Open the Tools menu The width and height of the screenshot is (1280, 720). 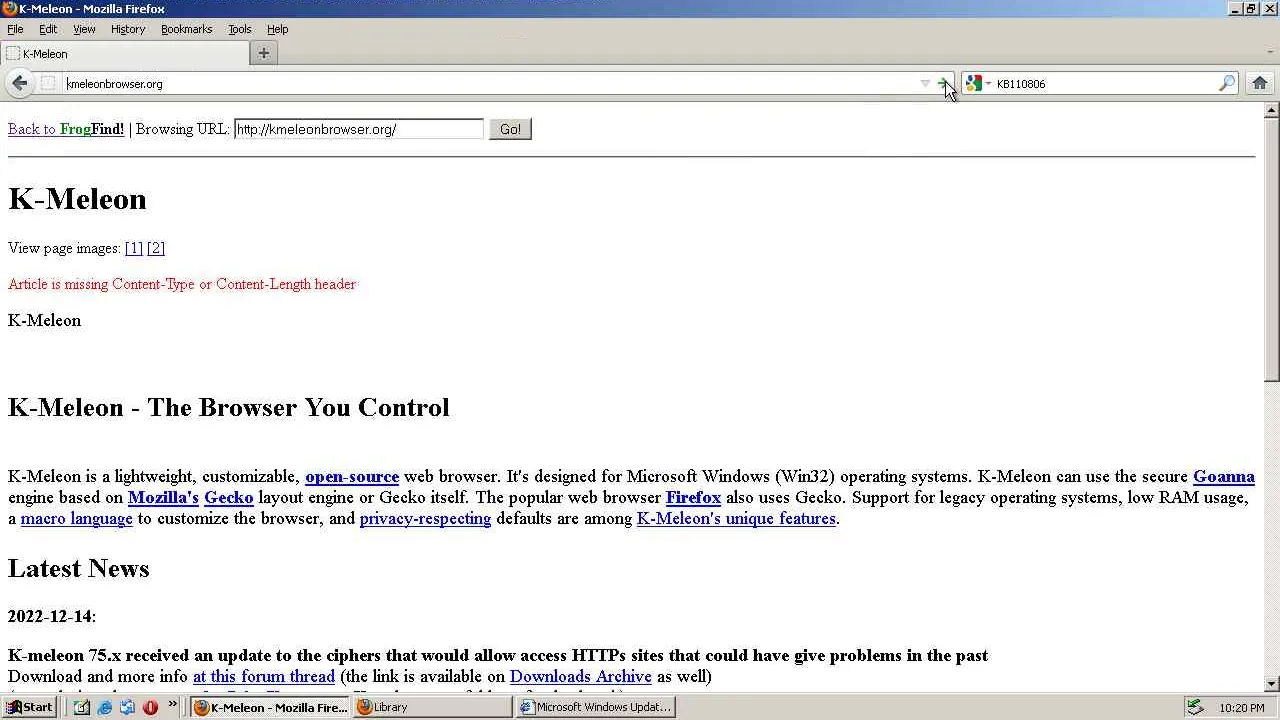240,29
